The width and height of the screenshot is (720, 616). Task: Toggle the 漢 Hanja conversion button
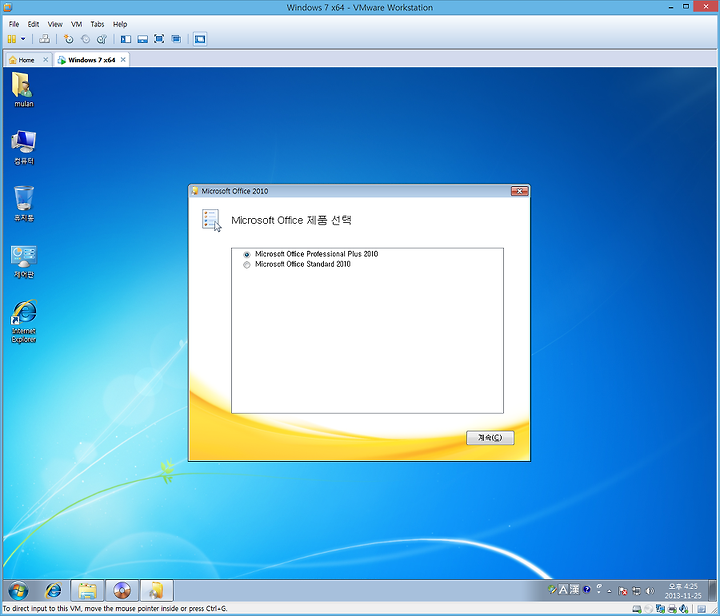[574, 589]
